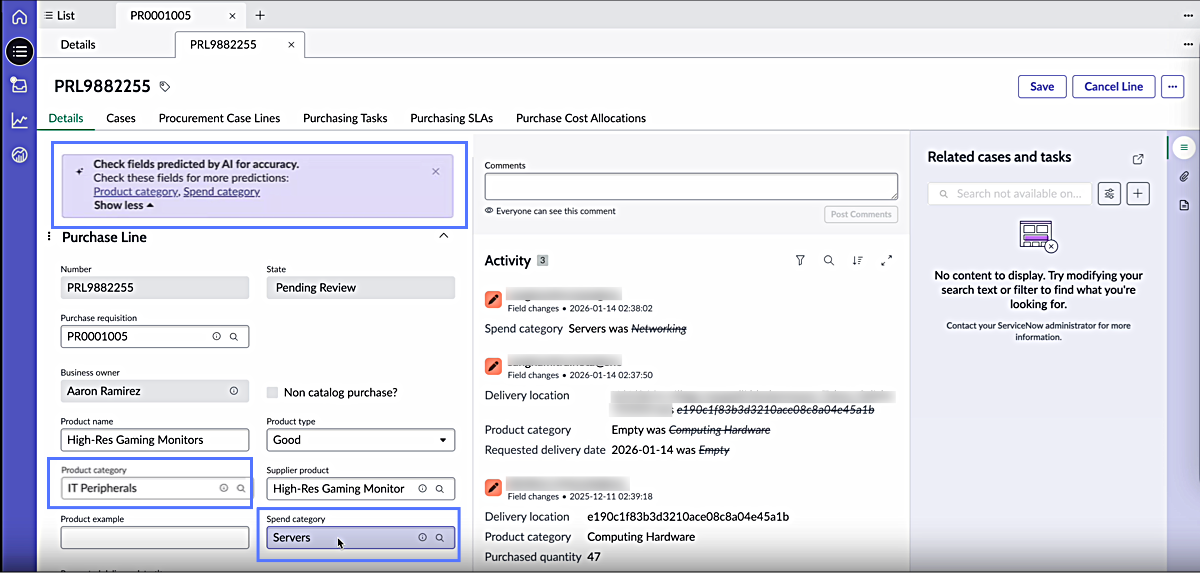
Task: Open the line chart analytics sidebar icon
Action: point(19,120)
